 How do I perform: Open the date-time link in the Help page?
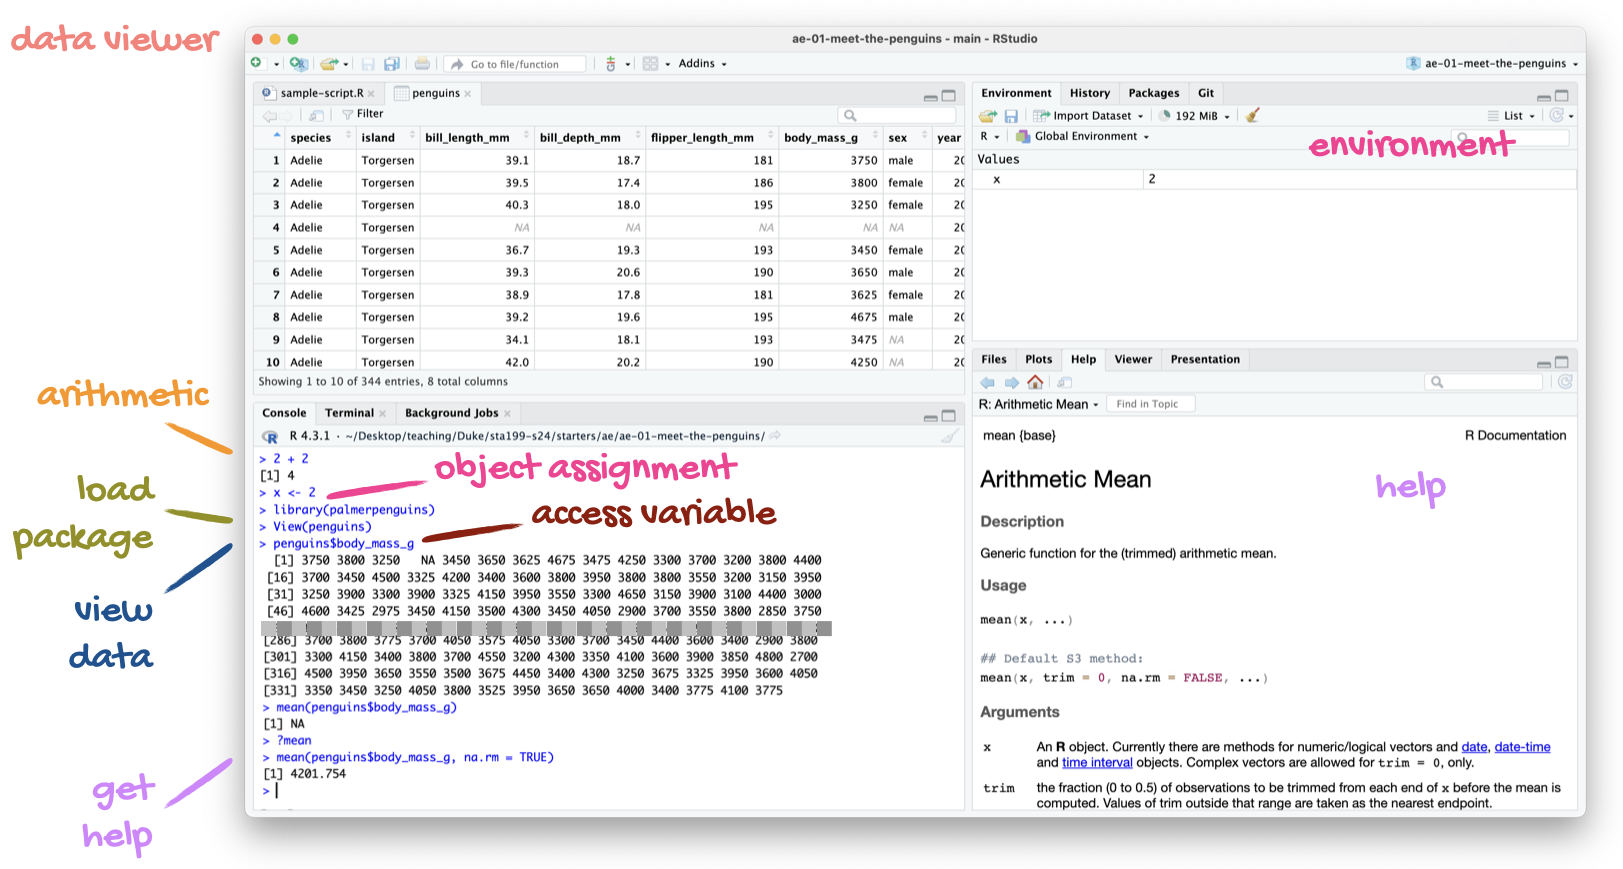1522,747
